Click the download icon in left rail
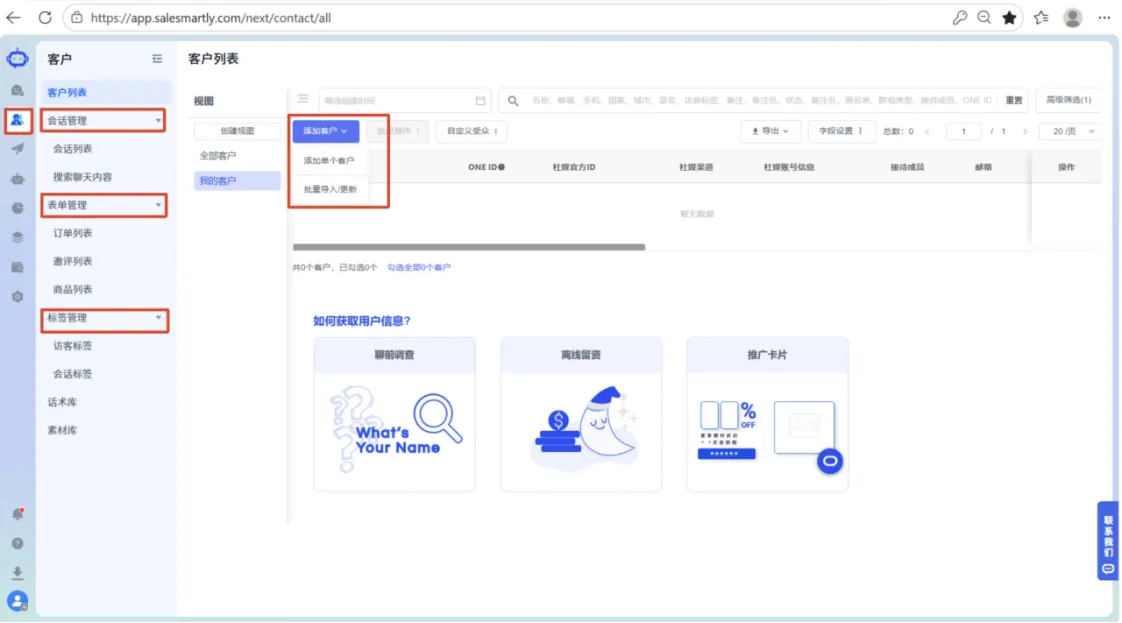This screenshot has height=623, width=1122. (17, 573)
